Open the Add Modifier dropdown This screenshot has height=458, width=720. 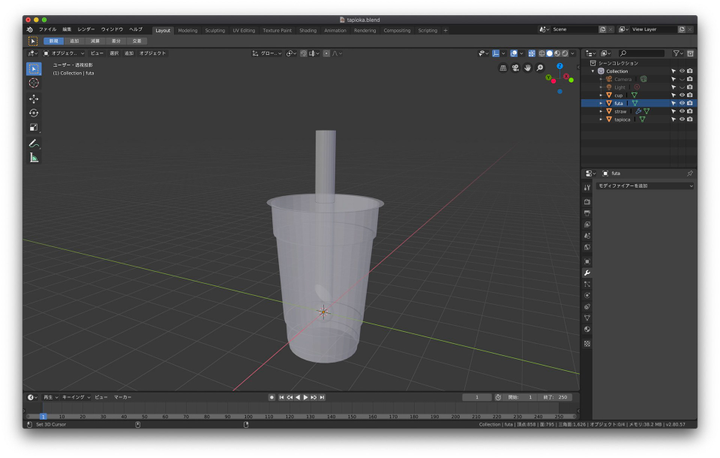643,186
